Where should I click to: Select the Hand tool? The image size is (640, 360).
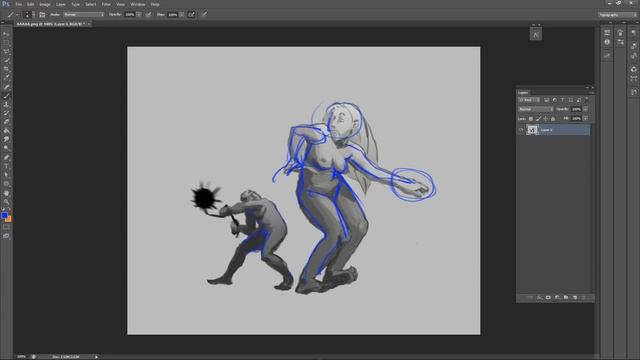click(x=6, y=193)
